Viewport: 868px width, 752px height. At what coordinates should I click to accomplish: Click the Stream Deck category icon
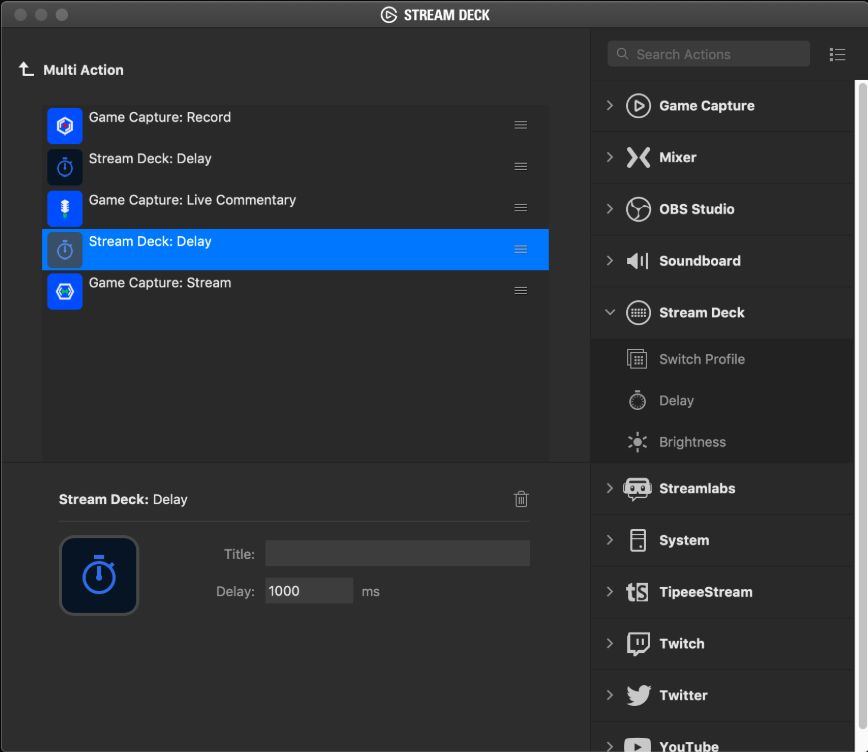[638, 313]
